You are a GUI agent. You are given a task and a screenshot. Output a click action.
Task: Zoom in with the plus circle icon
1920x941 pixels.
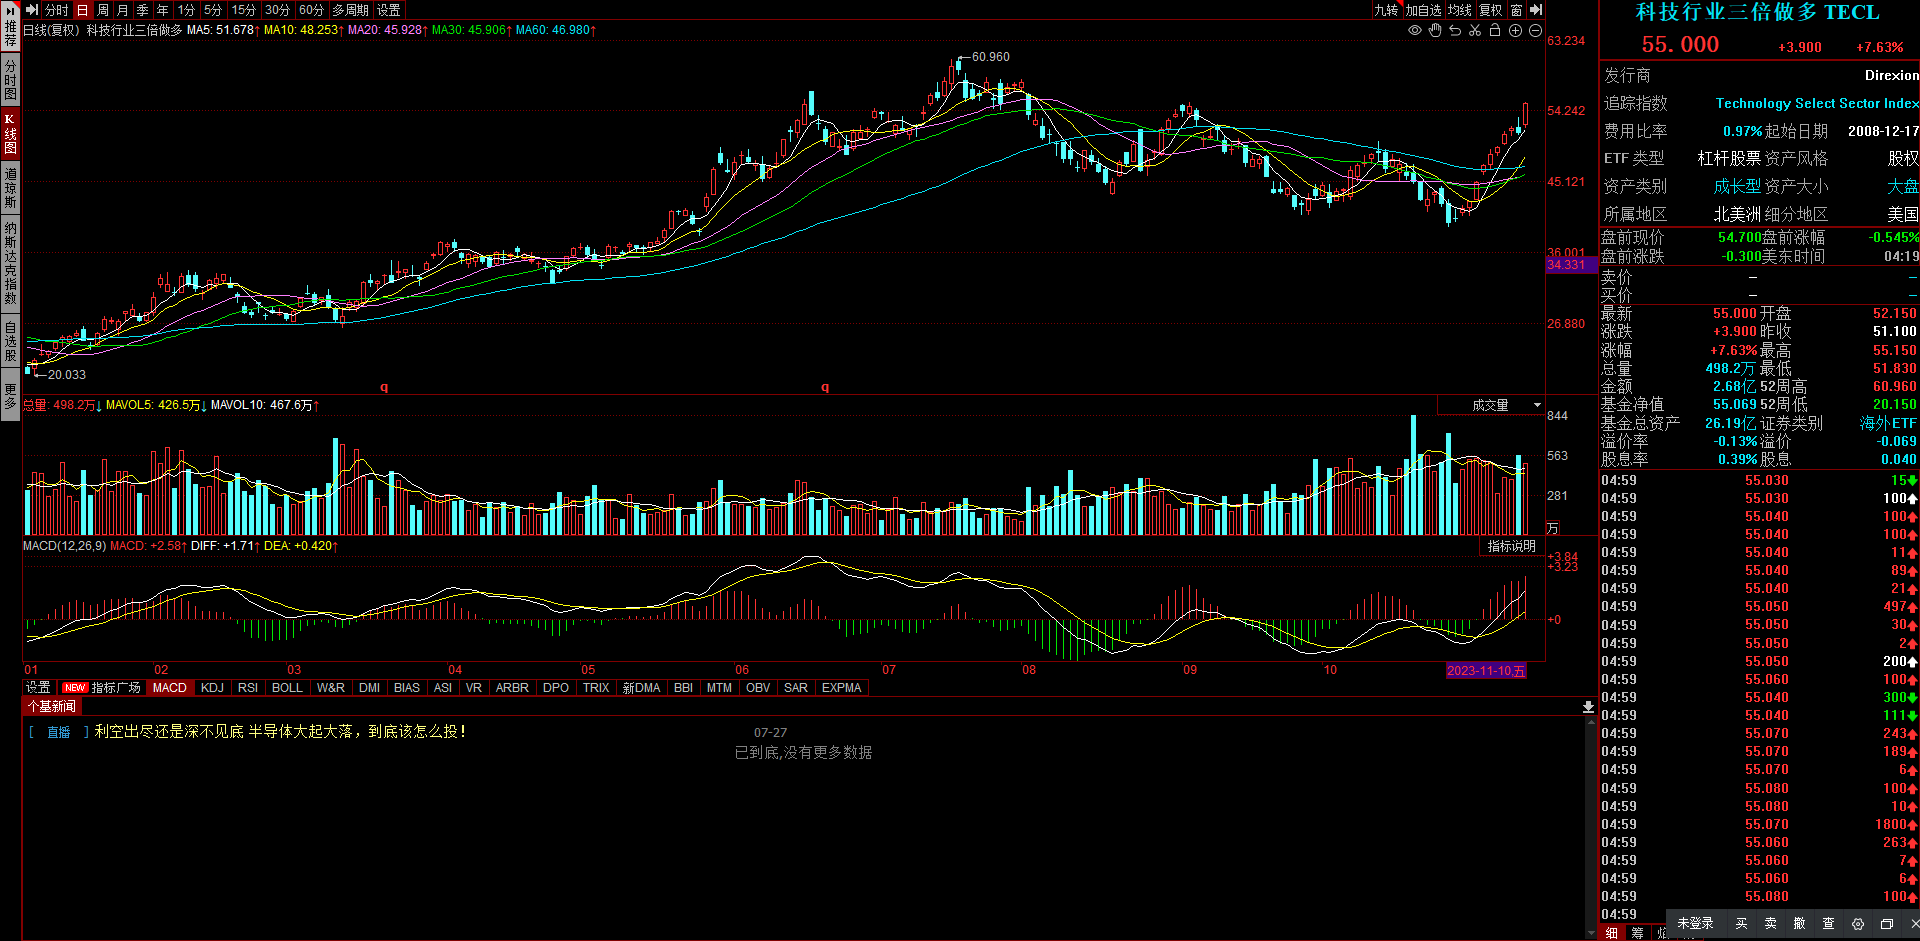point(1515,31)
